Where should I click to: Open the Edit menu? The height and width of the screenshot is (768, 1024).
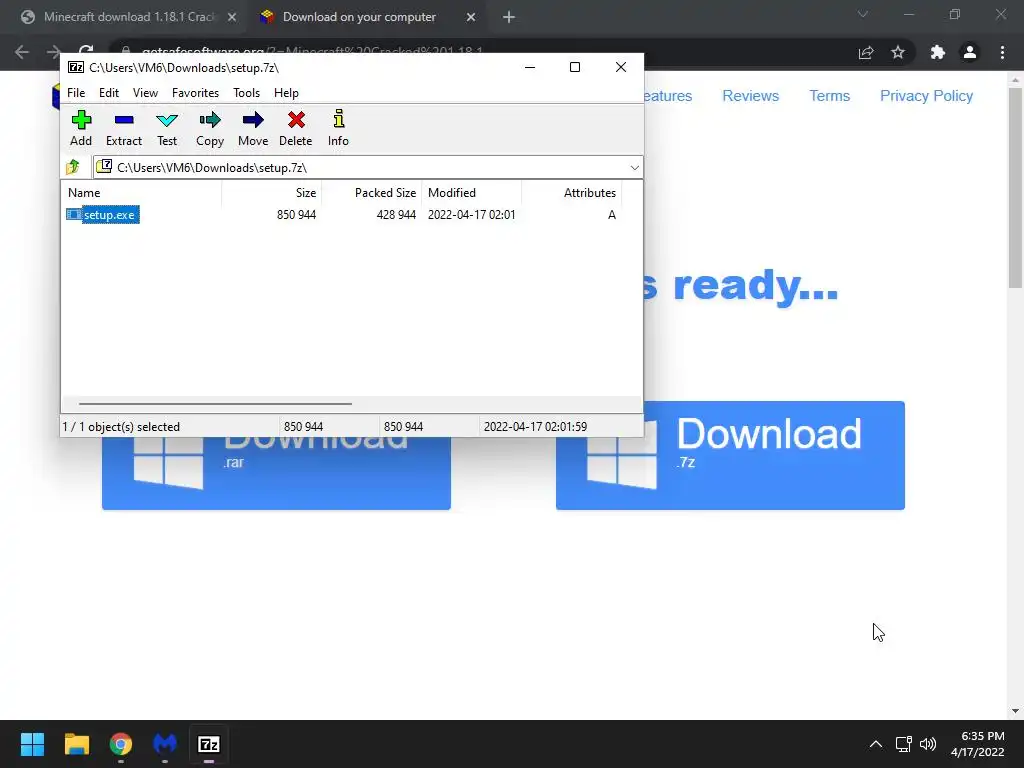coord(109,93)
